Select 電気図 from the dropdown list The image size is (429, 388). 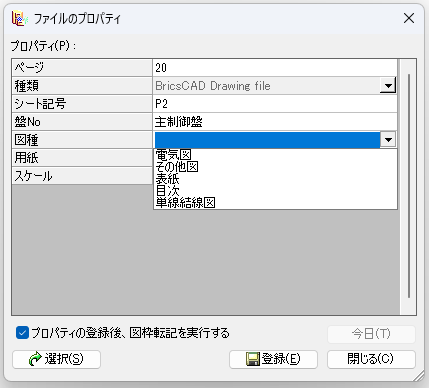[x=275, y=155]
